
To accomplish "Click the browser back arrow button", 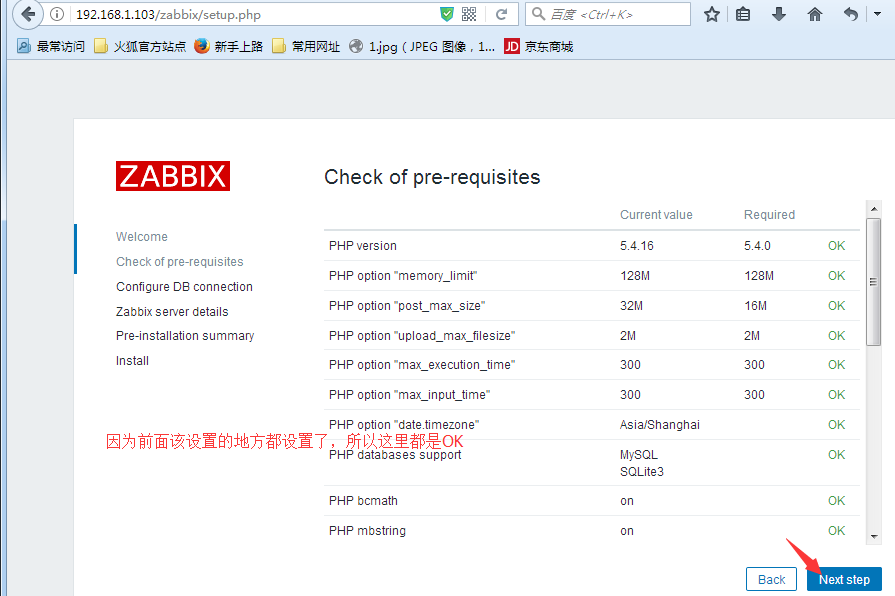I will click(x=27, y=15).
